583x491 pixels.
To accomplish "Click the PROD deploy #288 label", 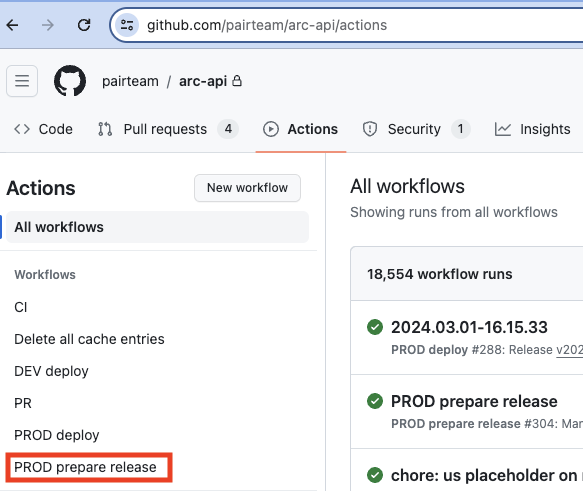I will click(429, 350).
